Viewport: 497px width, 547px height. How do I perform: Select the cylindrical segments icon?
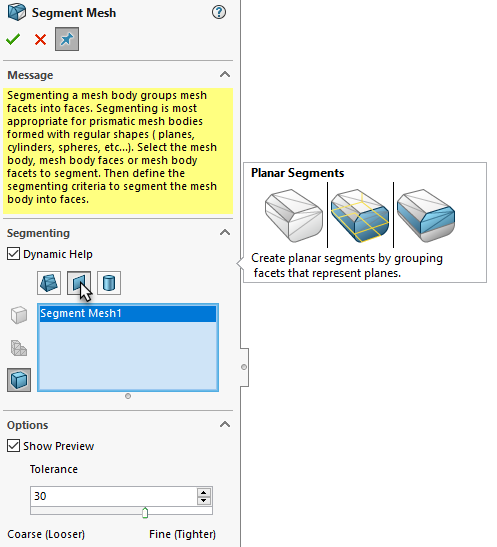(x=109, y=283)
